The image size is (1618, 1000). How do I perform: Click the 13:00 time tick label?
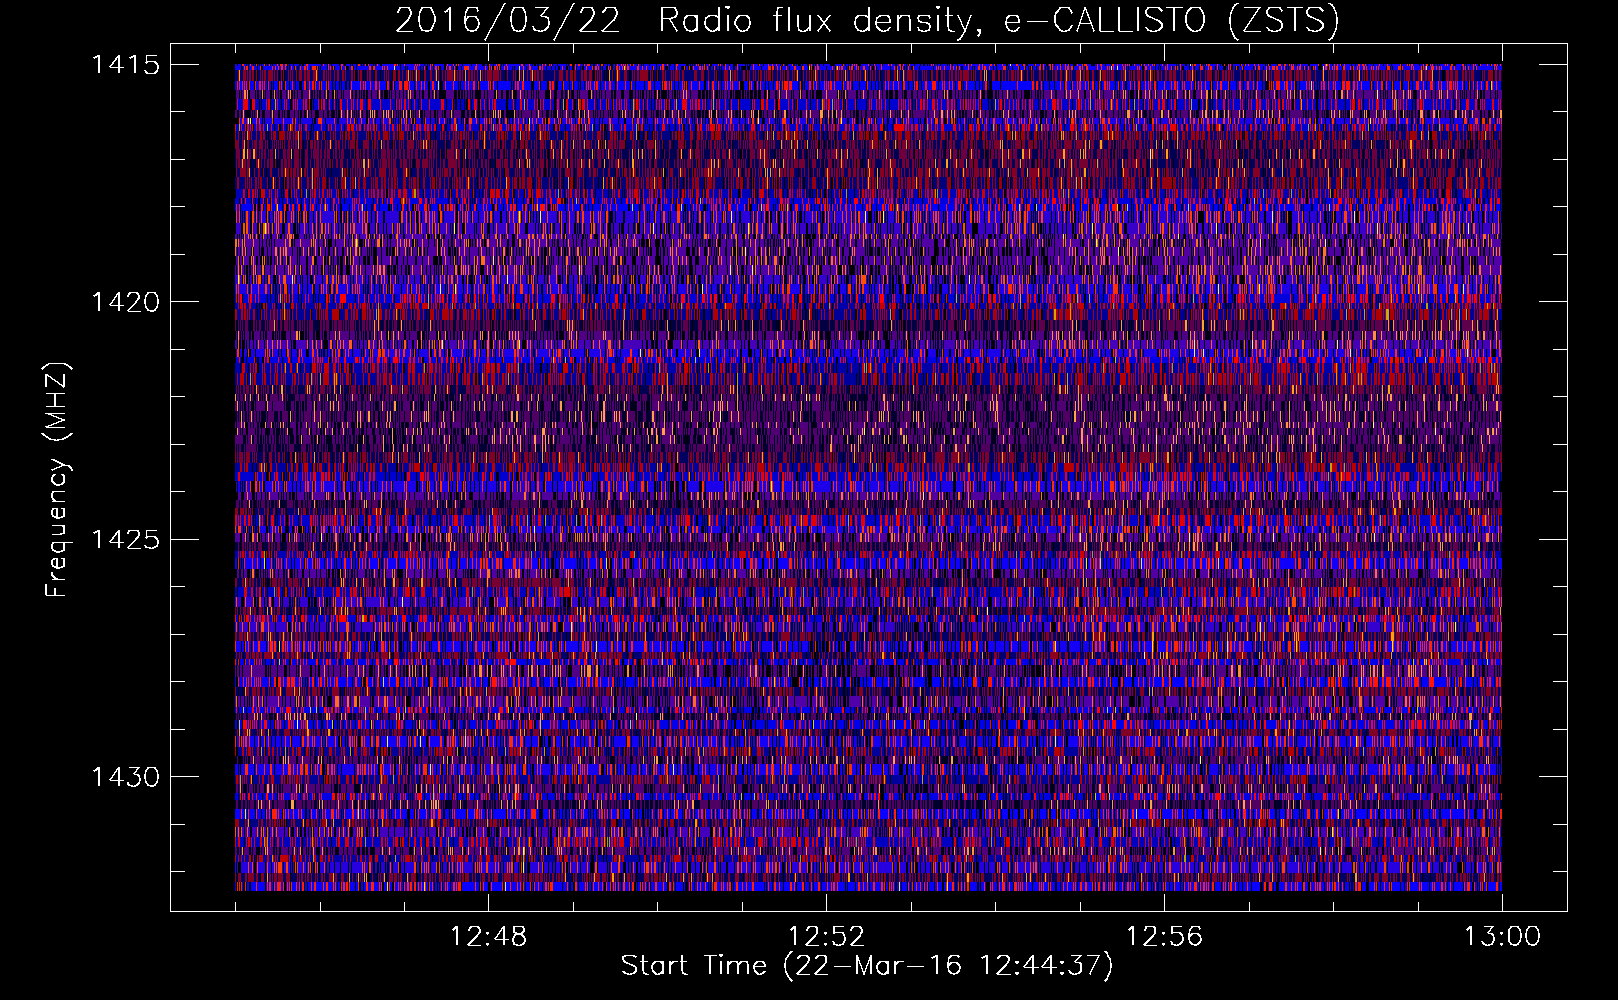point(1502,937)
